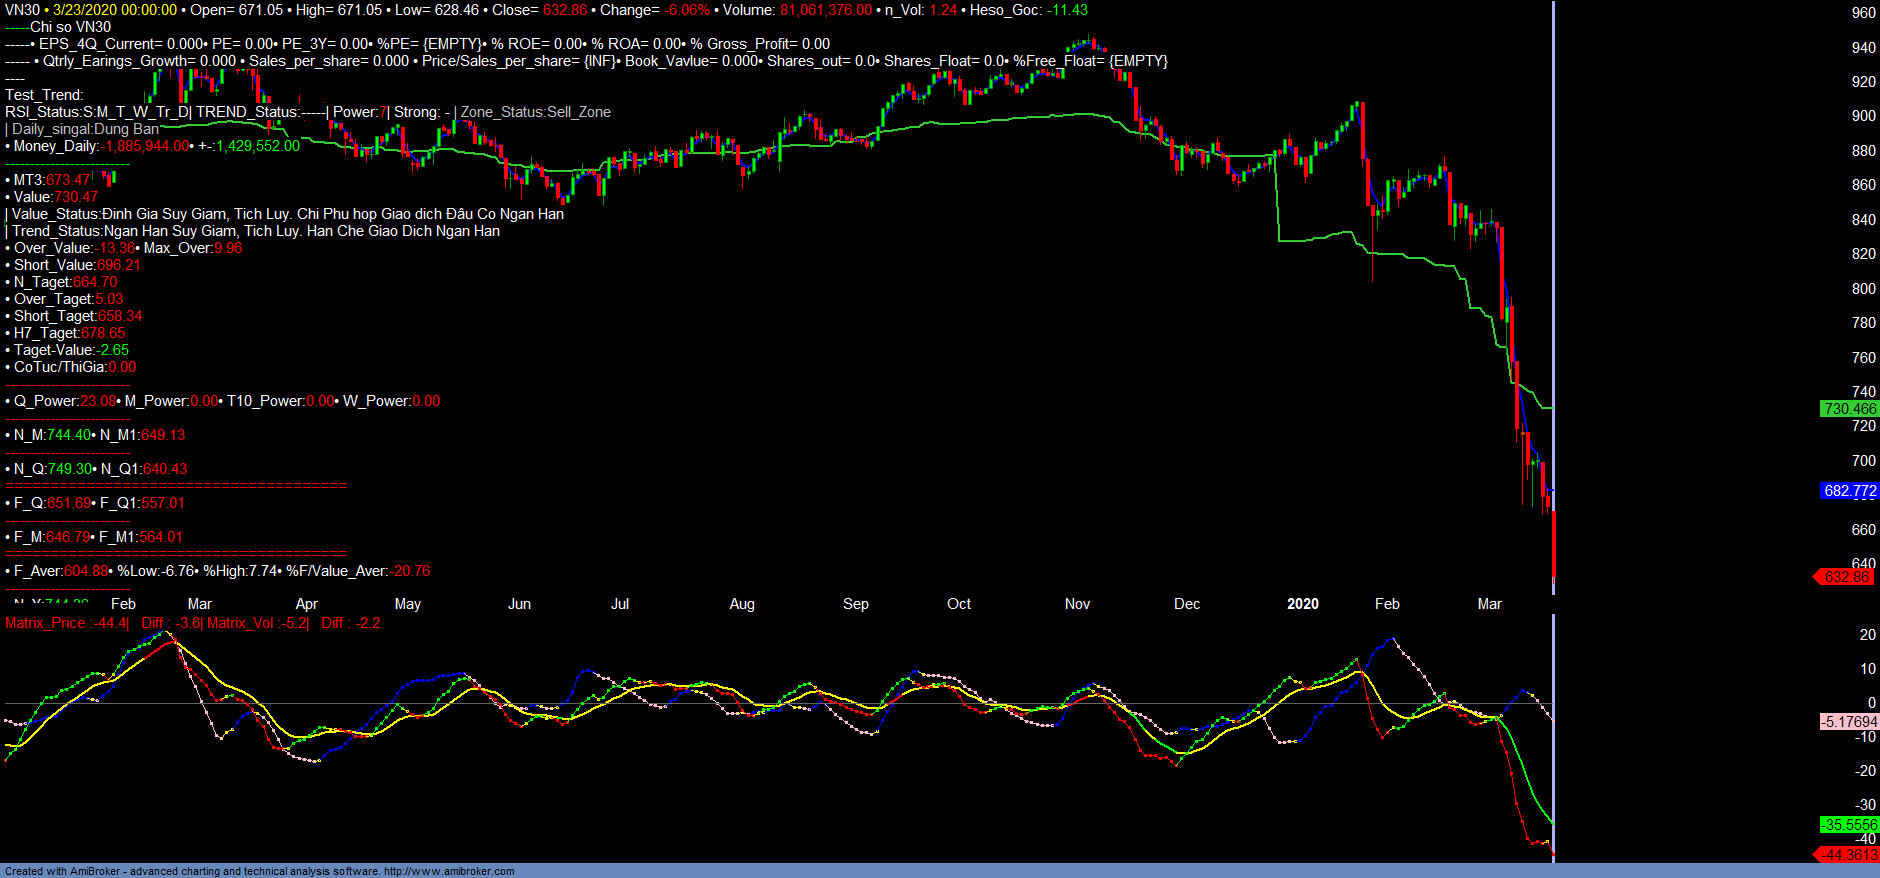
Task: Open the amibroker.com link in footer
Action: (449, 871)
